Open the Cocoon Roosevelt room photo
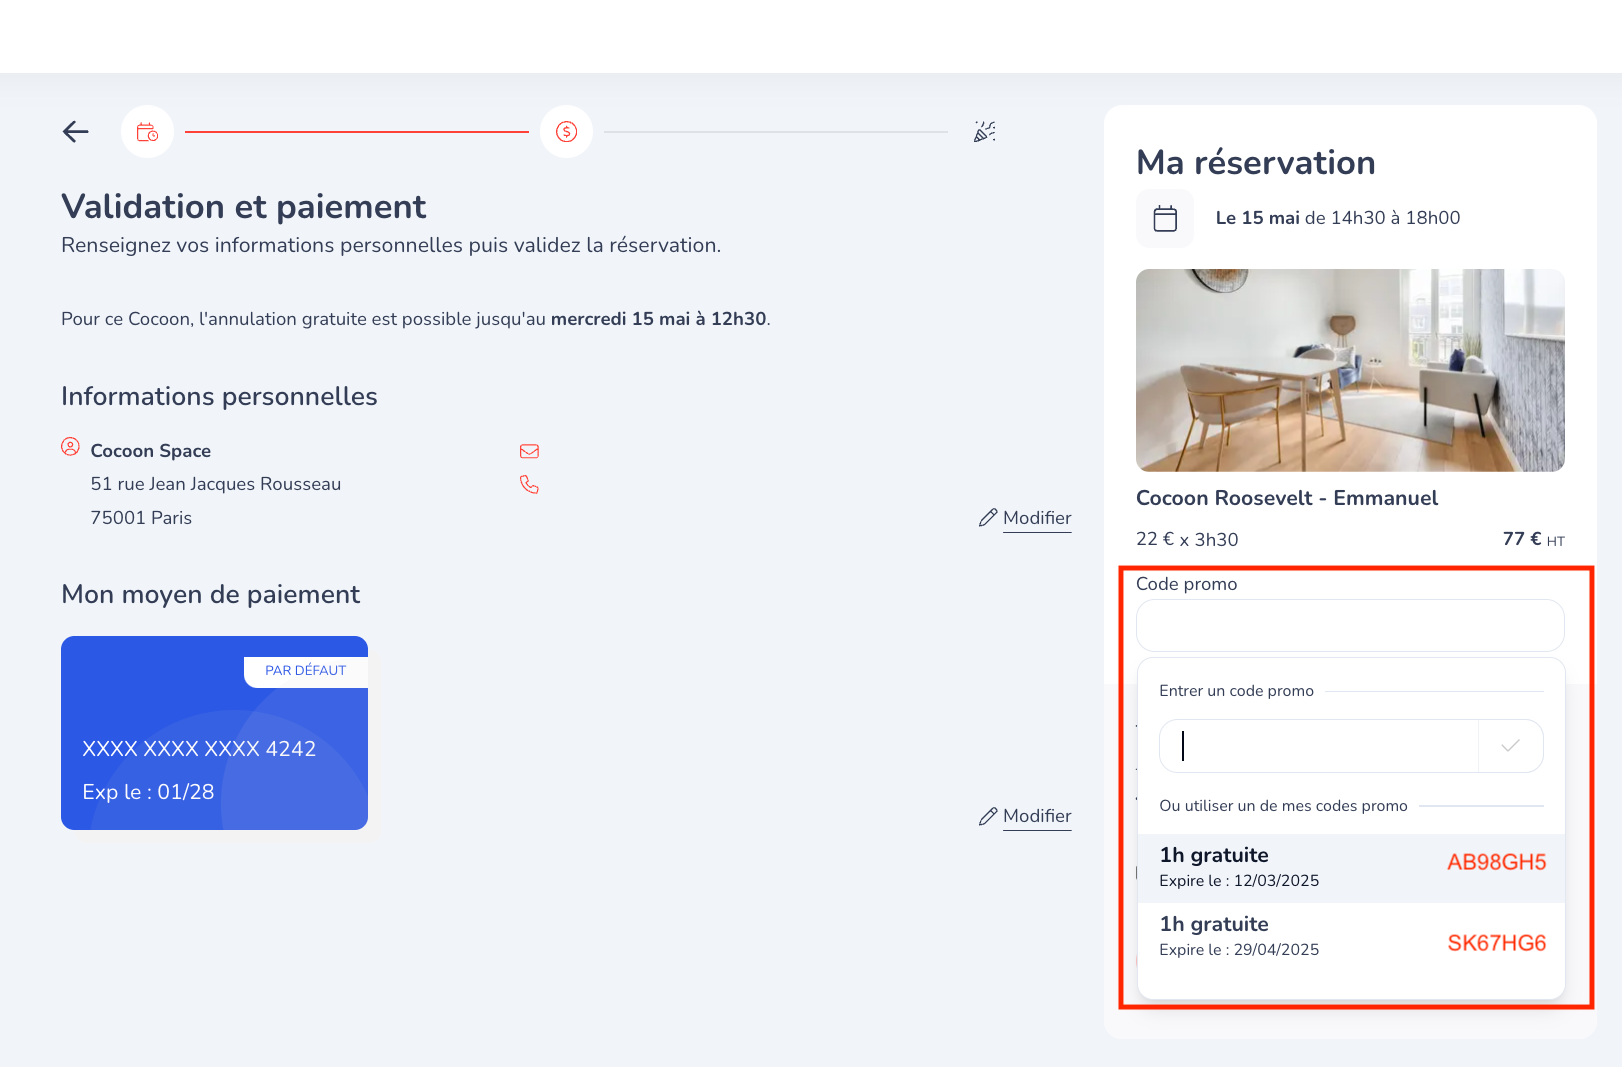Viewport: 1622px width, 1067px height. [1350, 370]
